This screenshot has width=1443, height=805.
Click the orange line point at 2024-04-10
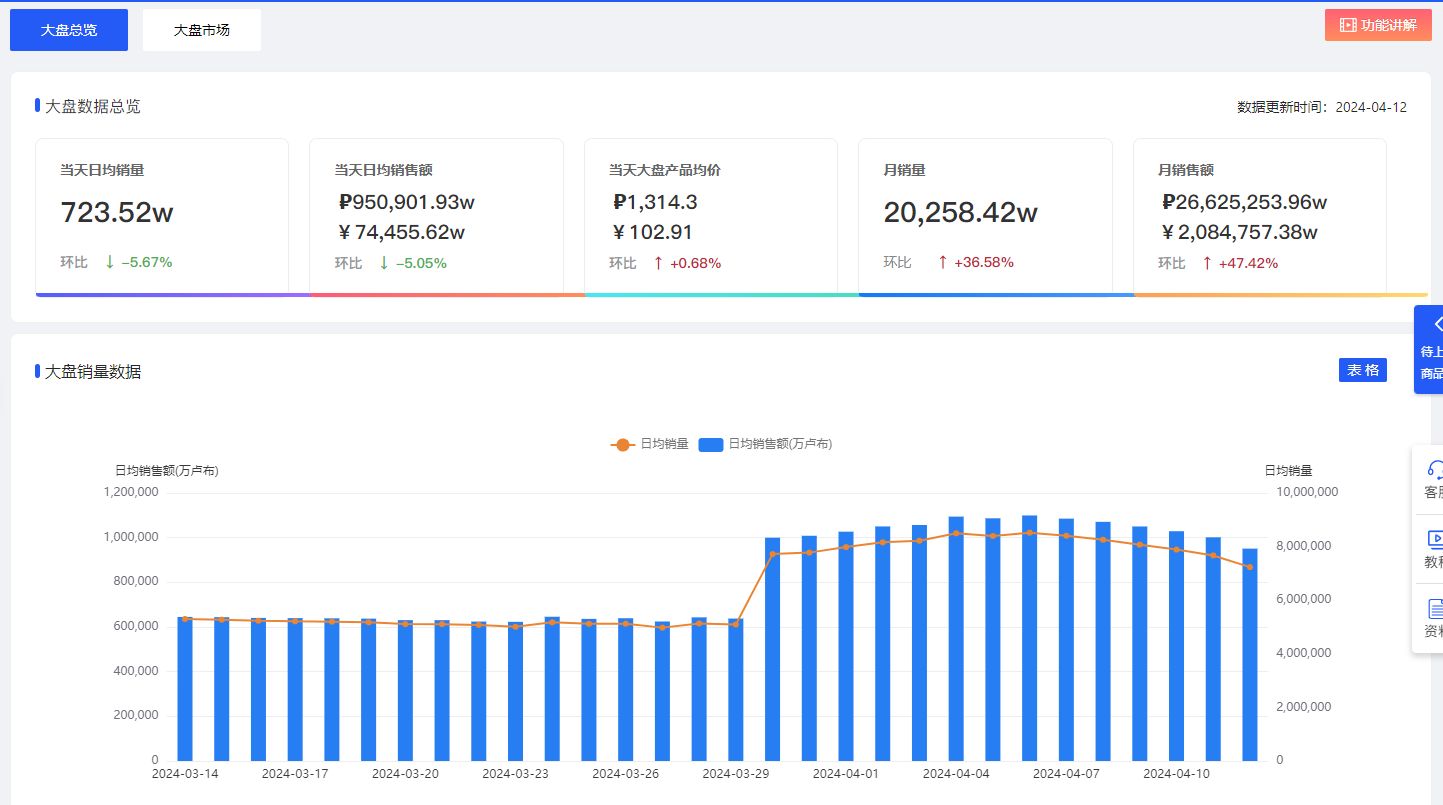[1177, 550]
